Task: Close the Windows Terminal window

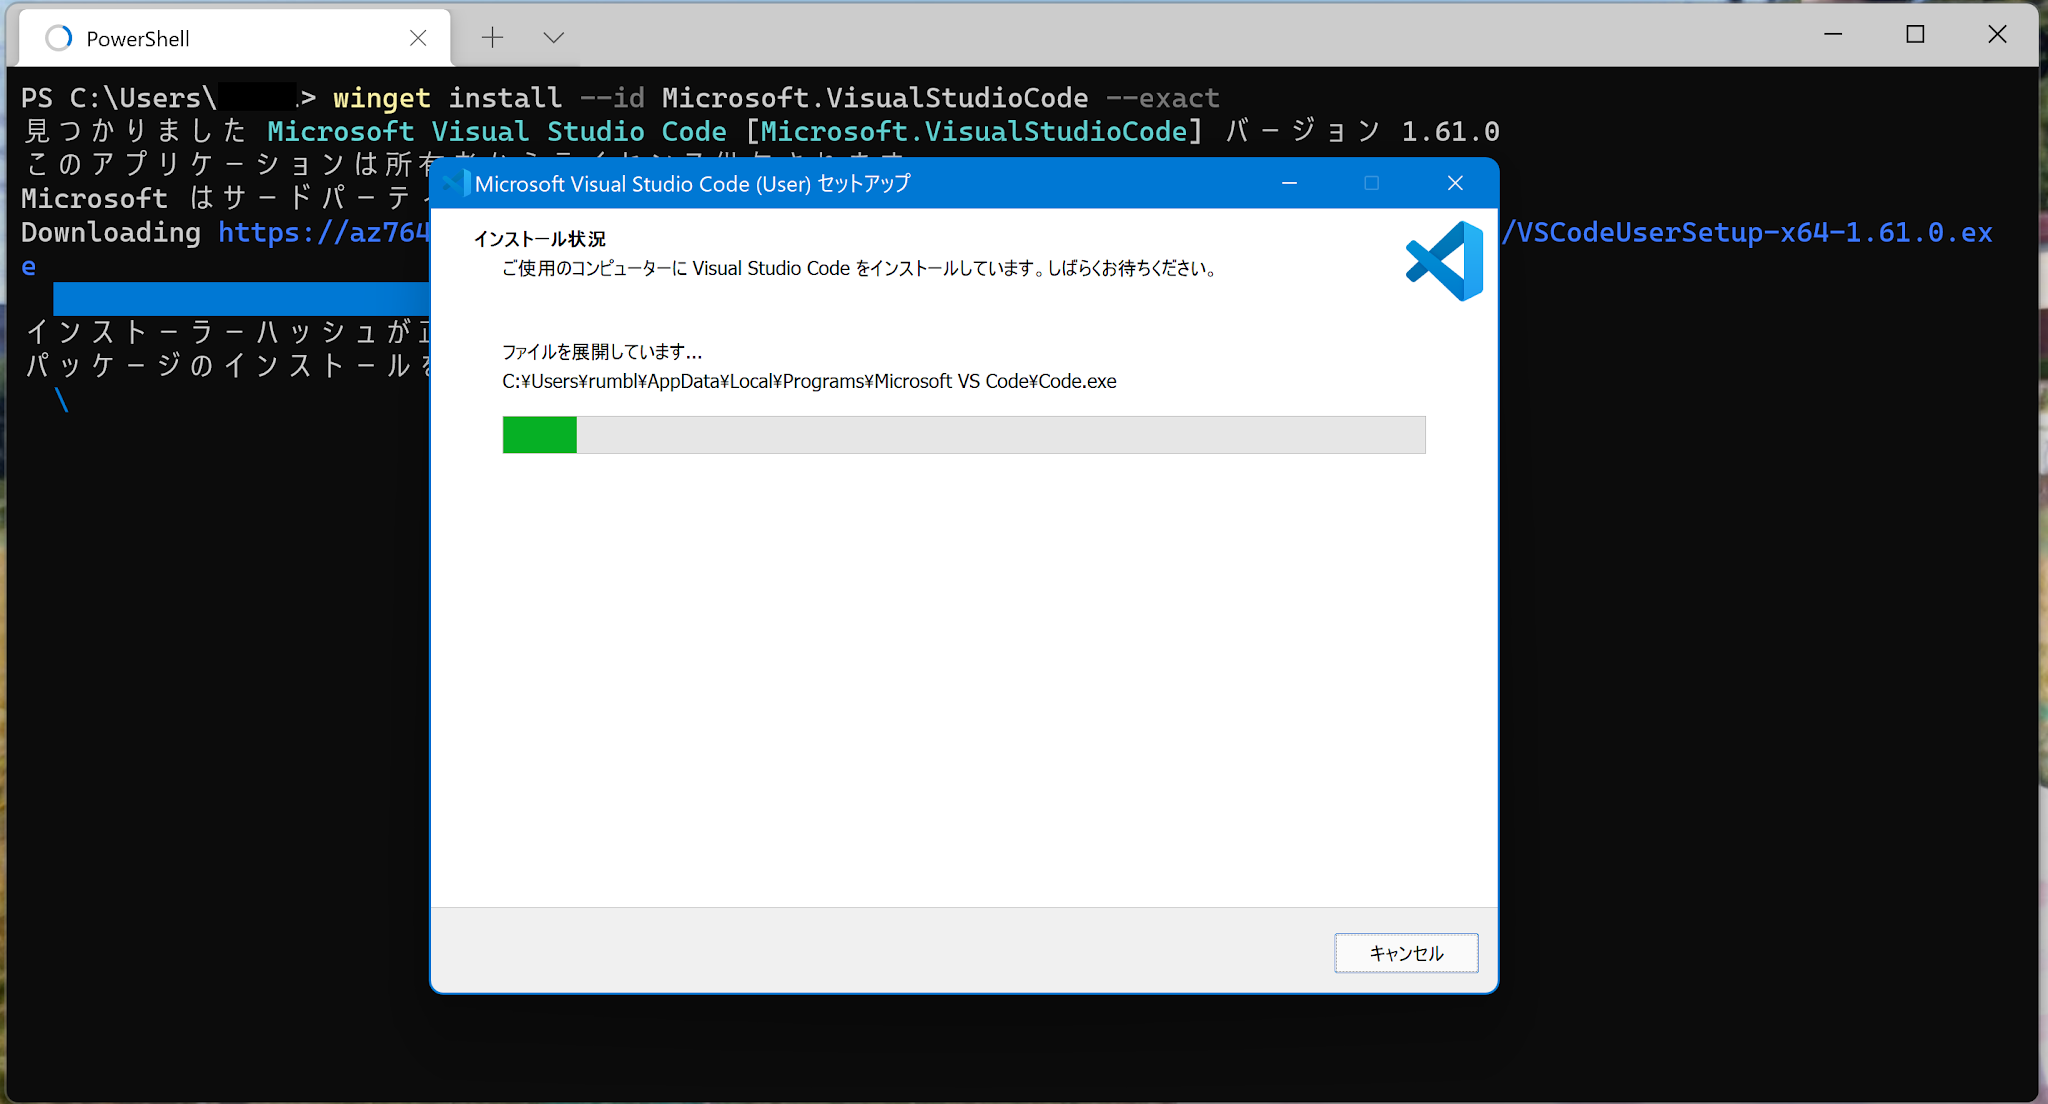Action: click(x=1997, y=35)
